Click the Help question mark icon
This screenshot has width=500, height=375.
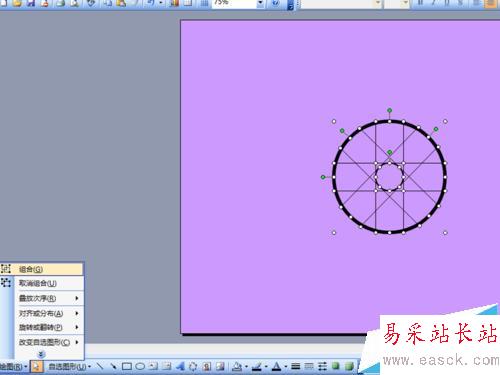(275, 3)
